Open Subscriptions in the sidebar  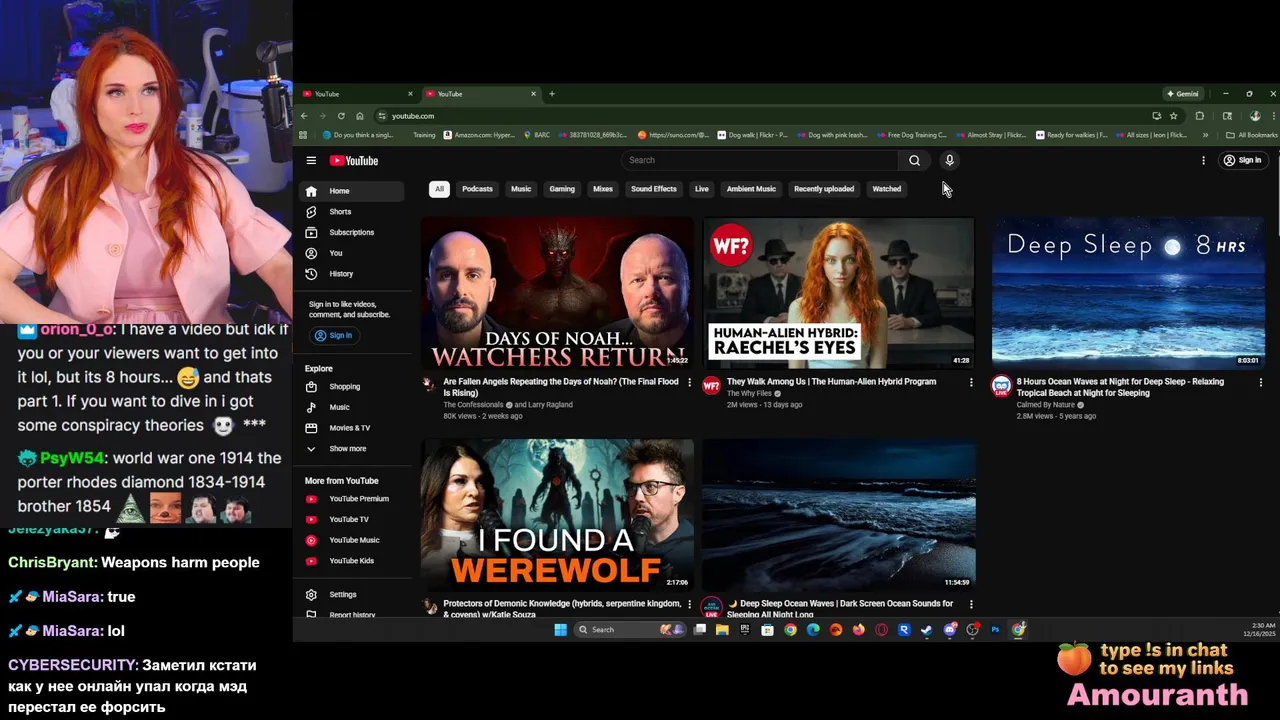coord(351,232)
